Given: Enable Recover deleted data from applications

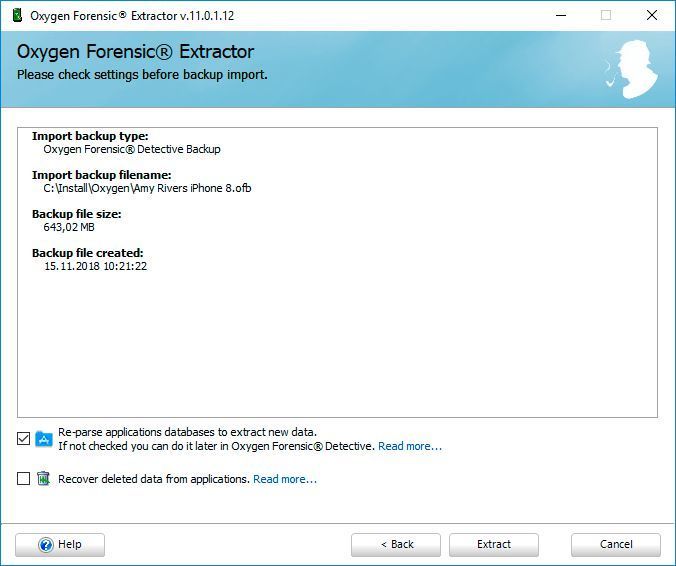Looking at the screenshot, I should pos(23,478).
